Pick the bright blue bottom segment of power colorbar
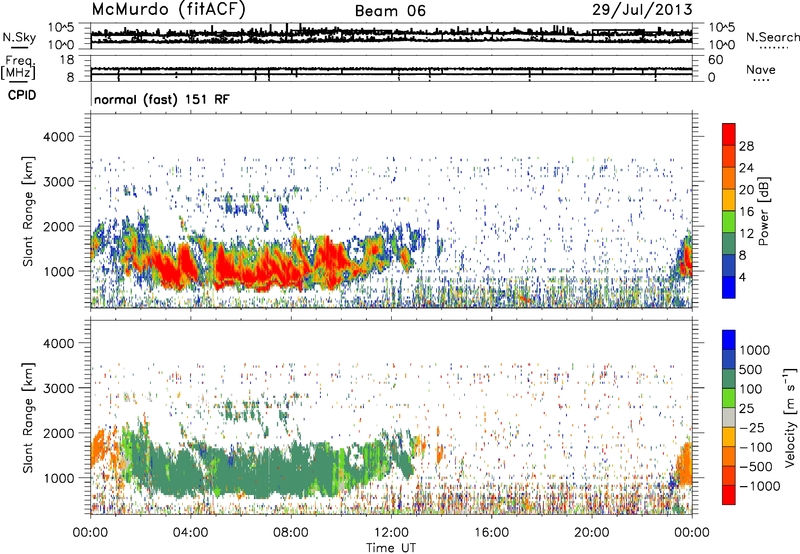This screenshot has width=800, height=554. coord(729,288)
